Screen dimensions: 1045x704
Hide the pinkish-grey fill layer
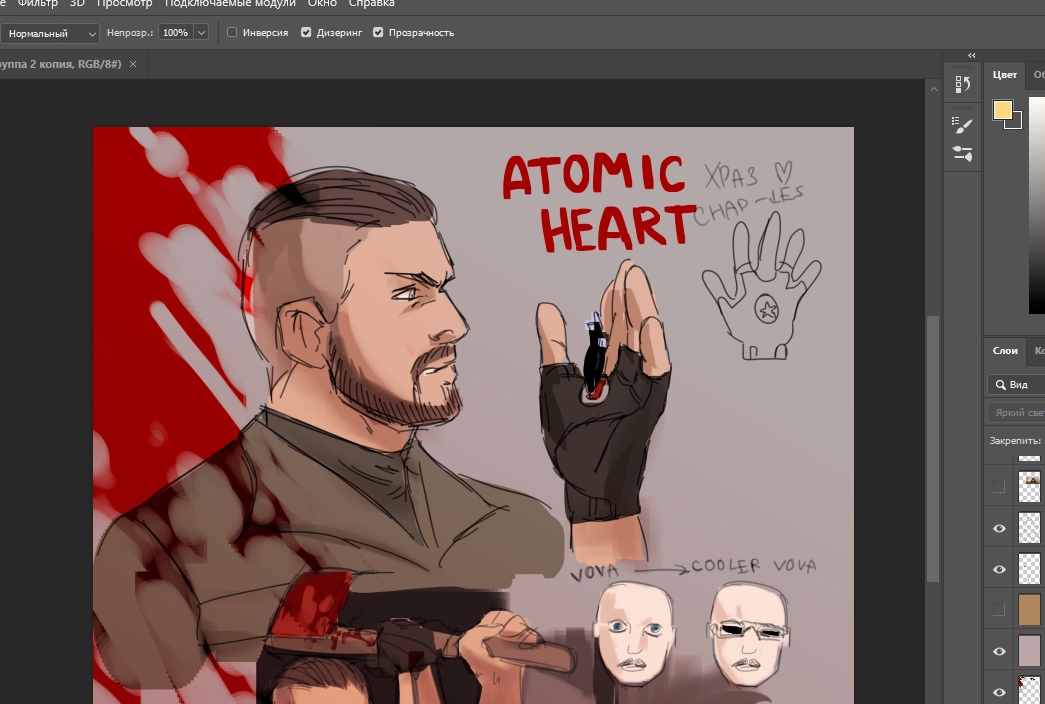coord(999,651)
